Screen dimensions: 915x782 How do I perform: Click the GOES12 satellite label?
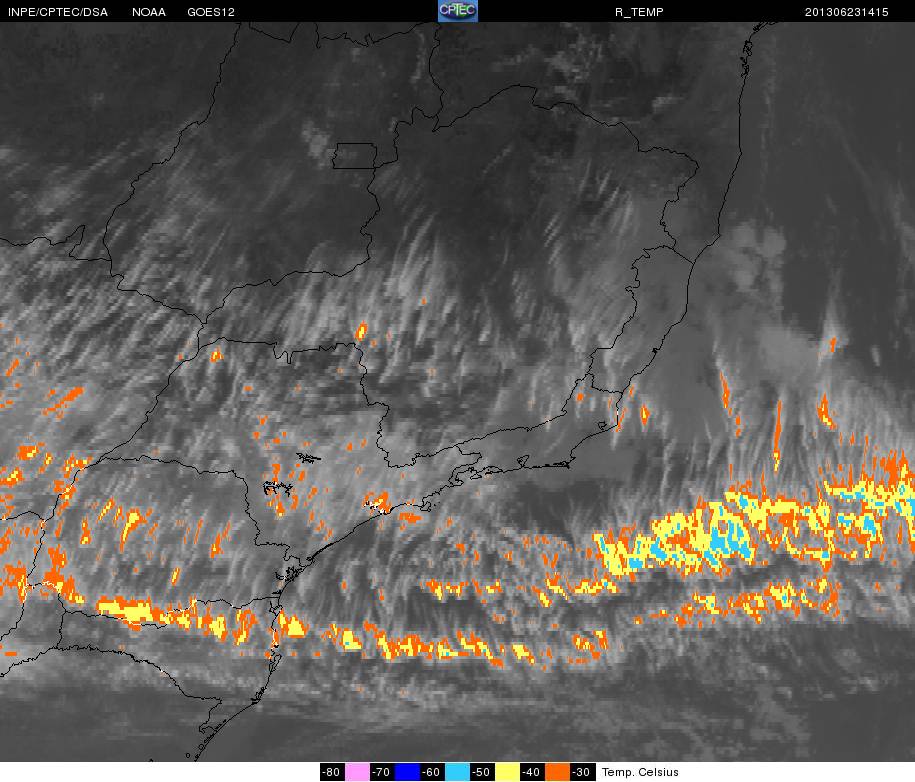pos(211,12)
